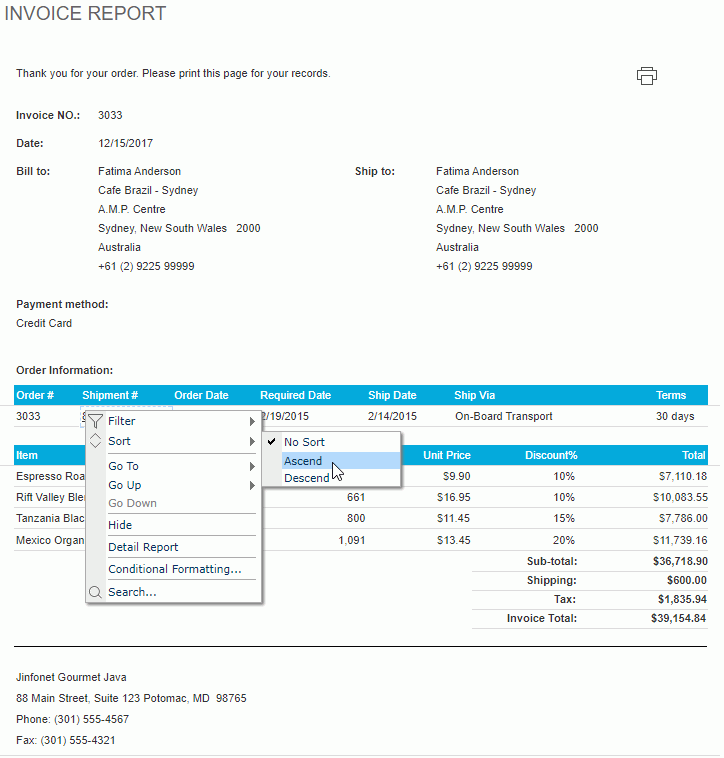
Task: Choose Hide from context menu
Action: pos(174,525)
